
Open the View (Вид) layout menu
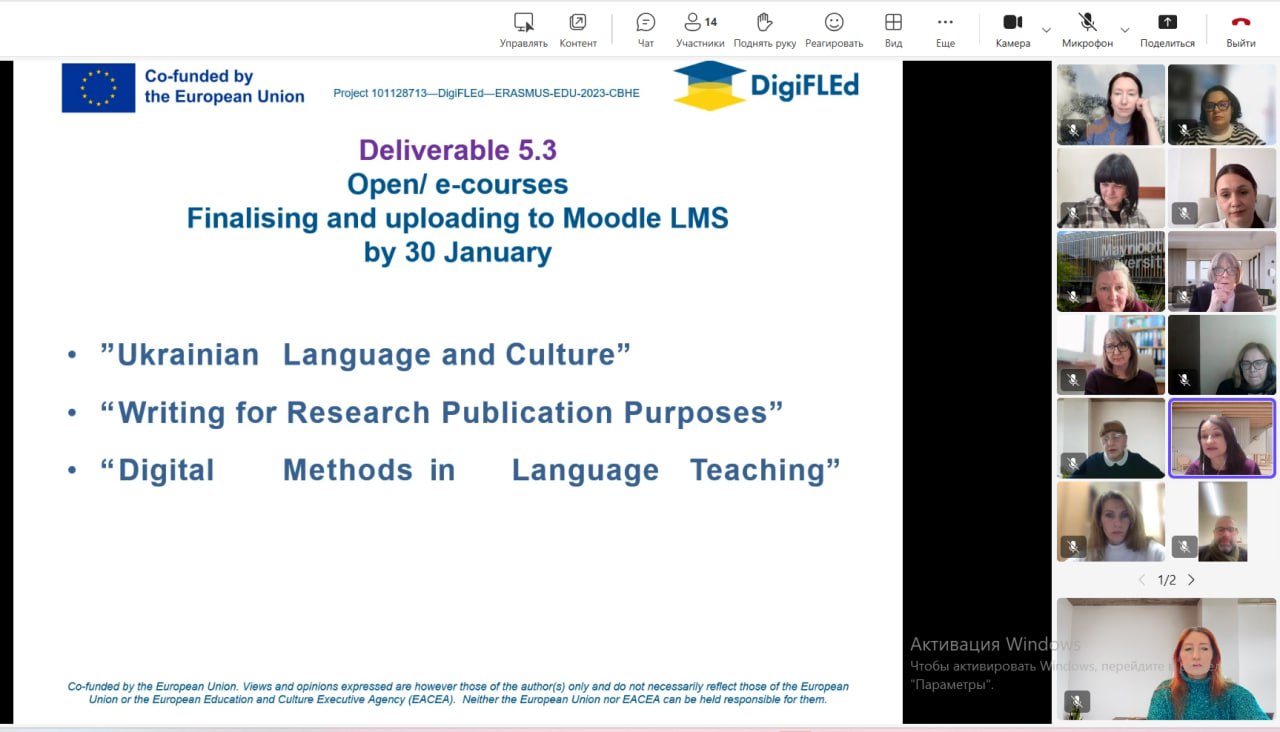pyautogui.click(x=893, y=29)
